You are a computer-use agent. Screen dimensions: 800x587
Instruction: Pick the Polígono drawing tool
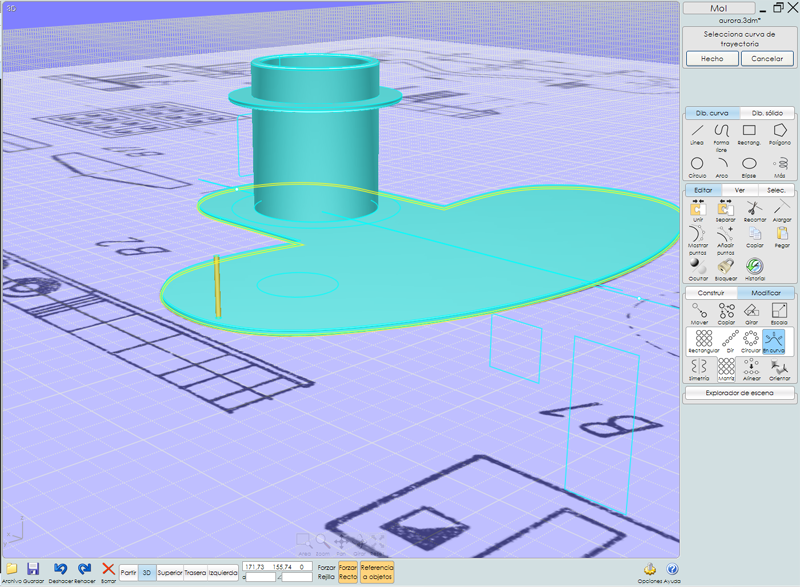click(780, 135)
